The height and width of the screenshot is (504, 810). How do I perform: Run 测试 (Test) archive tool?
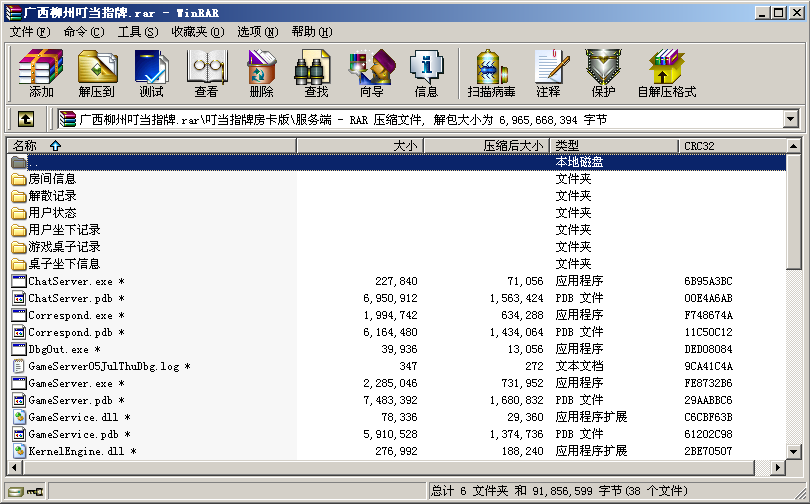(151, 73)
